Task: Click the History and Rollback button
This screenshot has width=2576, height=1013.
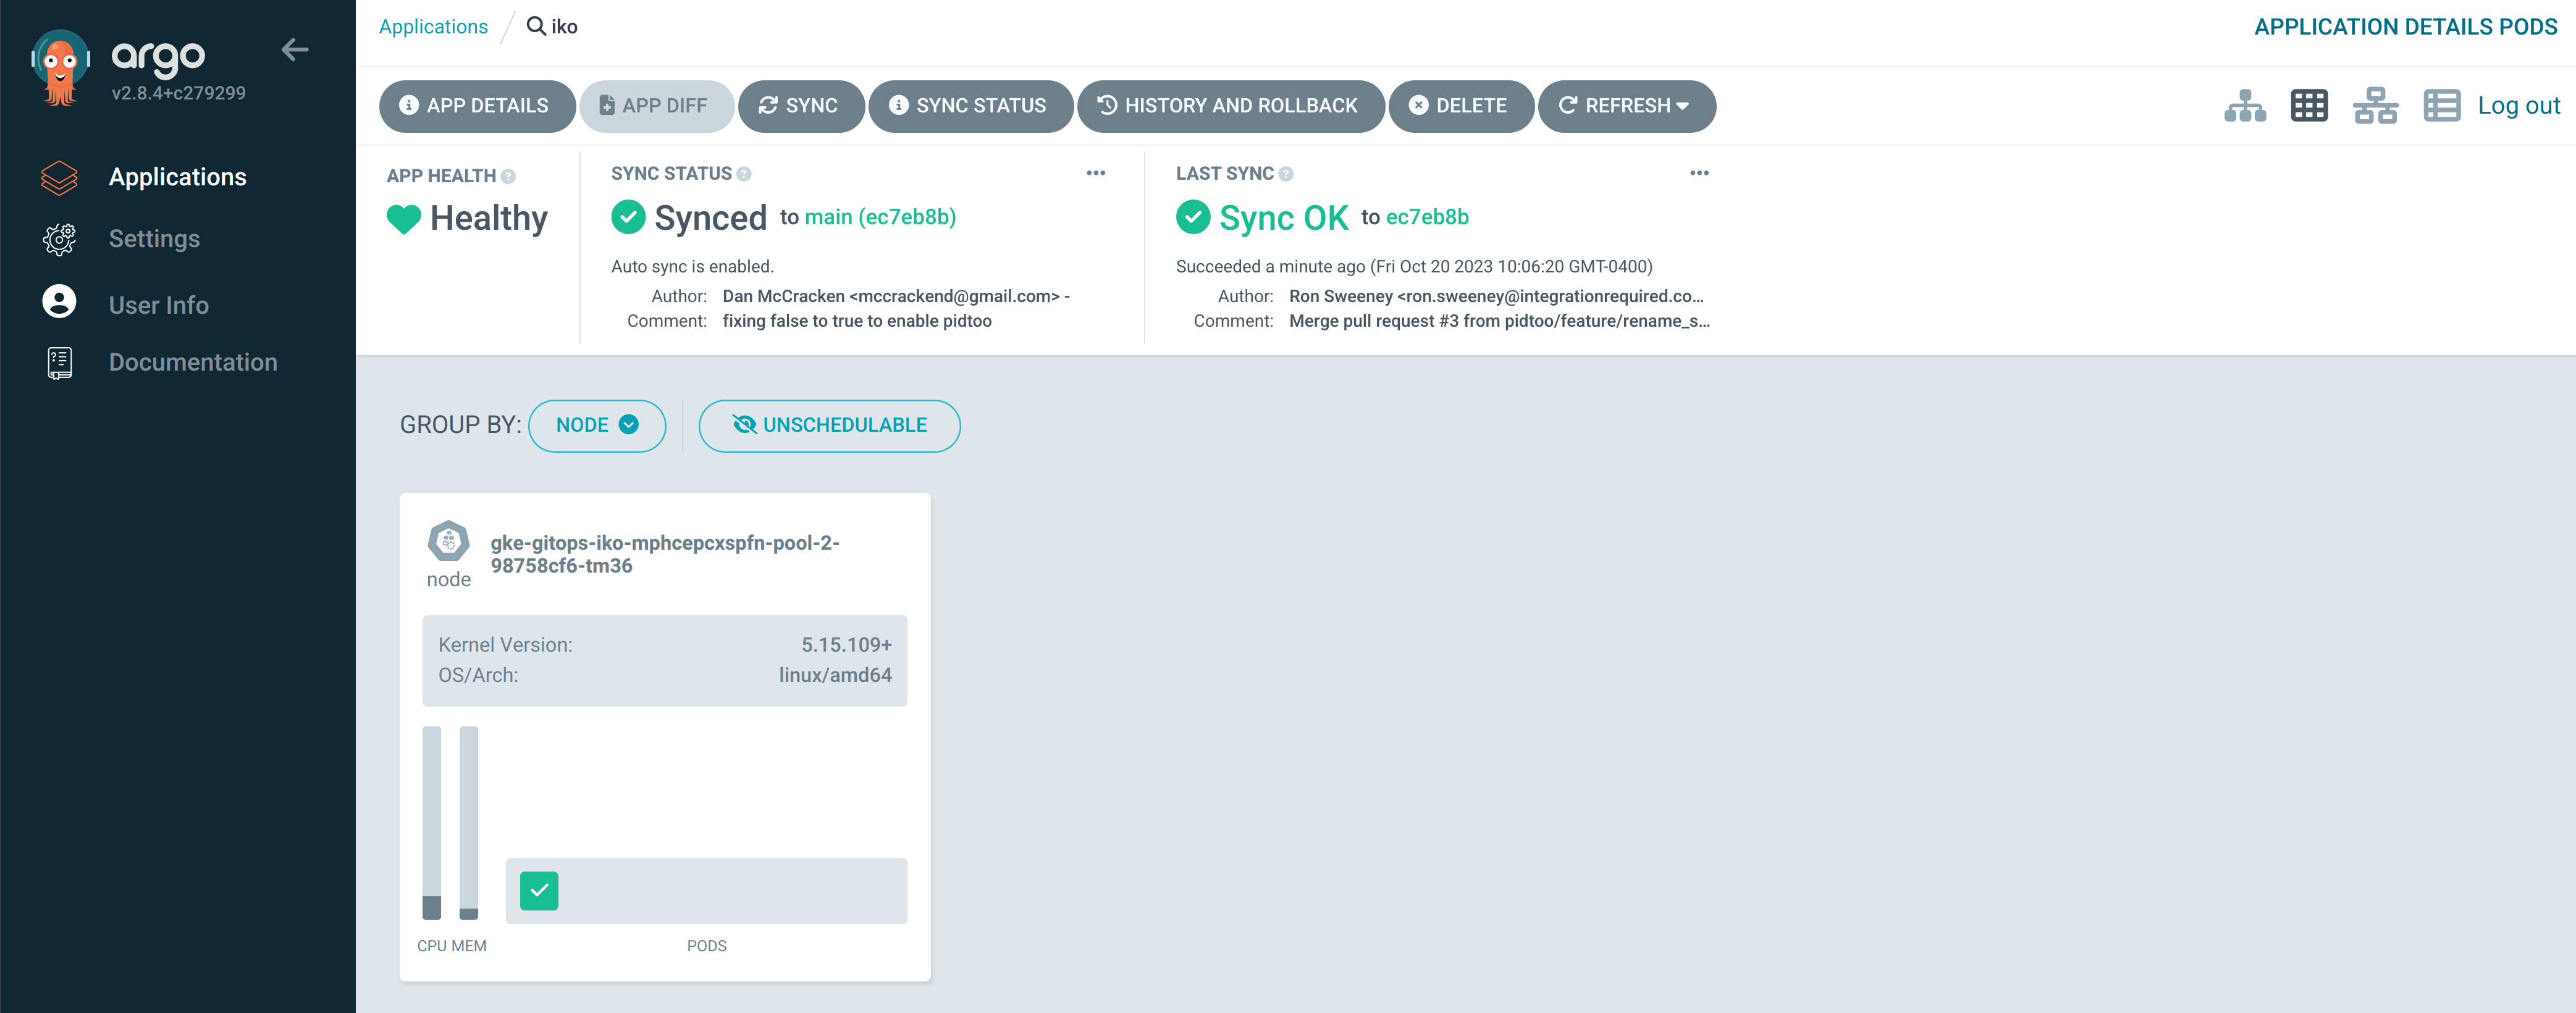Action: [1230, 106]
